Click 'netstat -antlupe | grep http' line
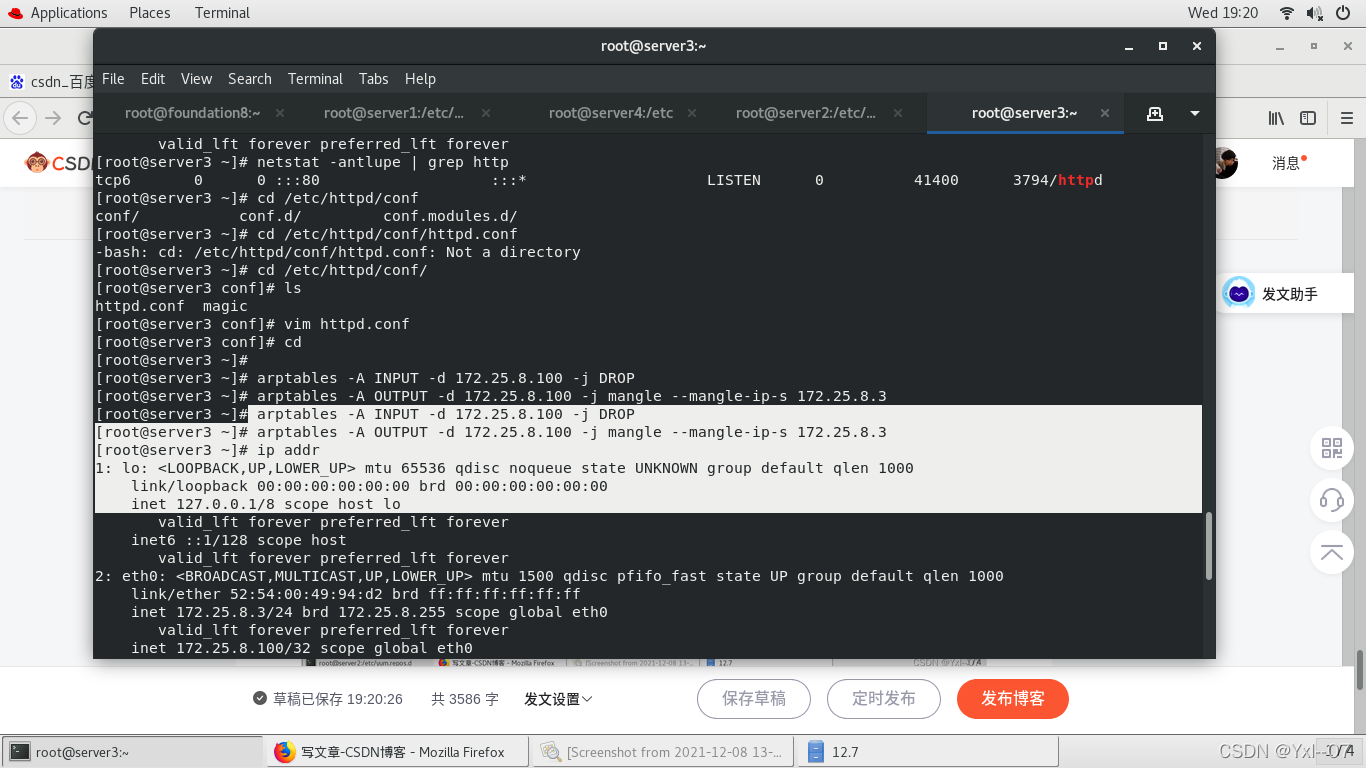Screen dimensions: 1366x768 [x=302, y=162]
